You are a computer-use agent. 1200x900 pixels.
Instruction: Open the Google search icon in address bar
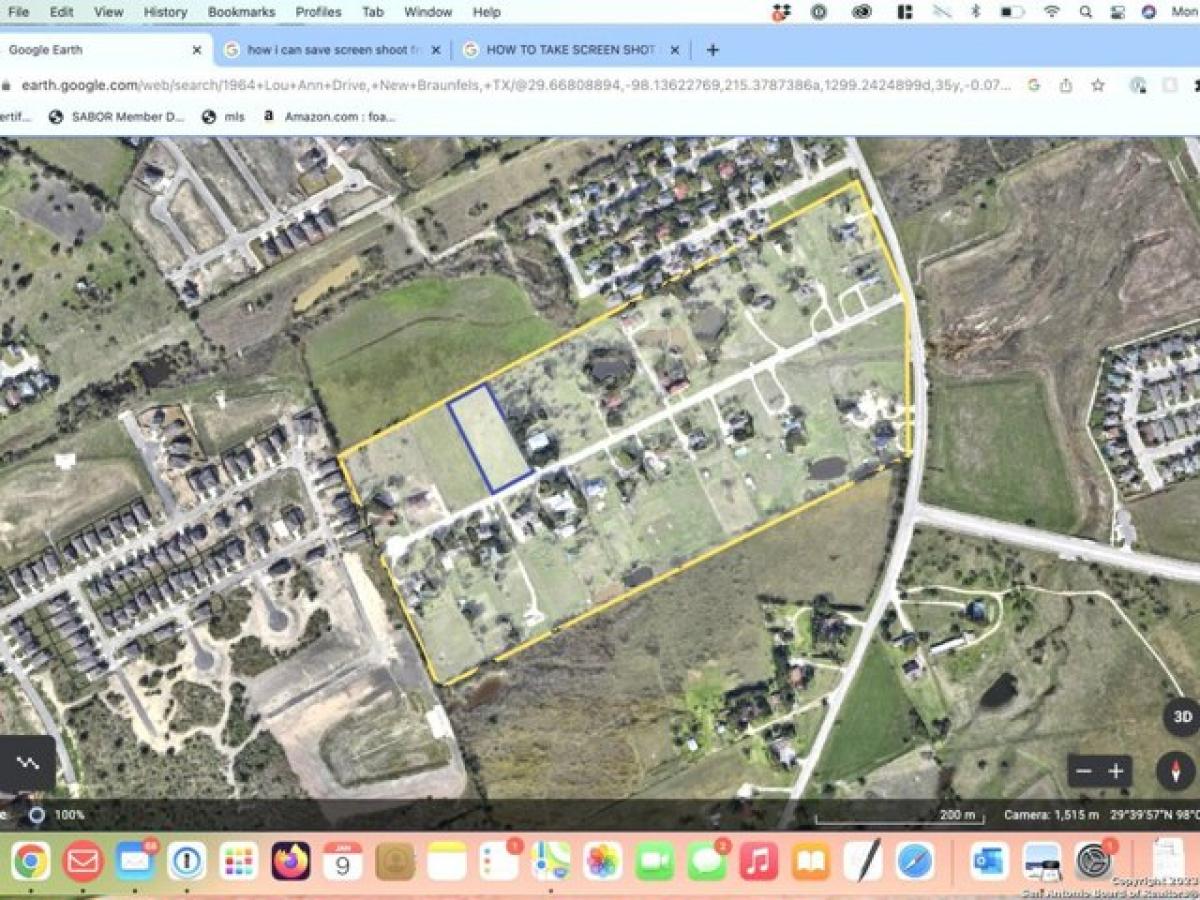1033,86
